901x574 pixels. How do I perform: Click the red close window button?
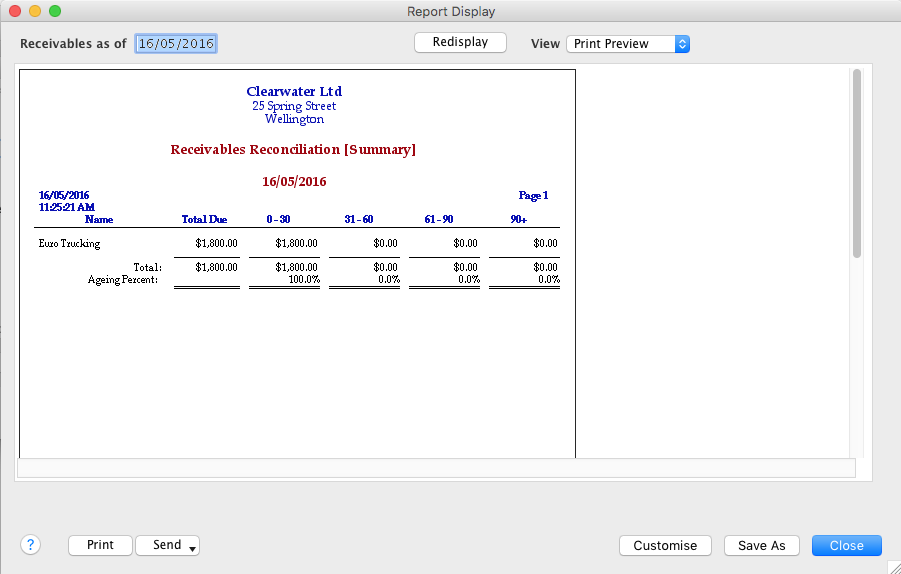15,11
